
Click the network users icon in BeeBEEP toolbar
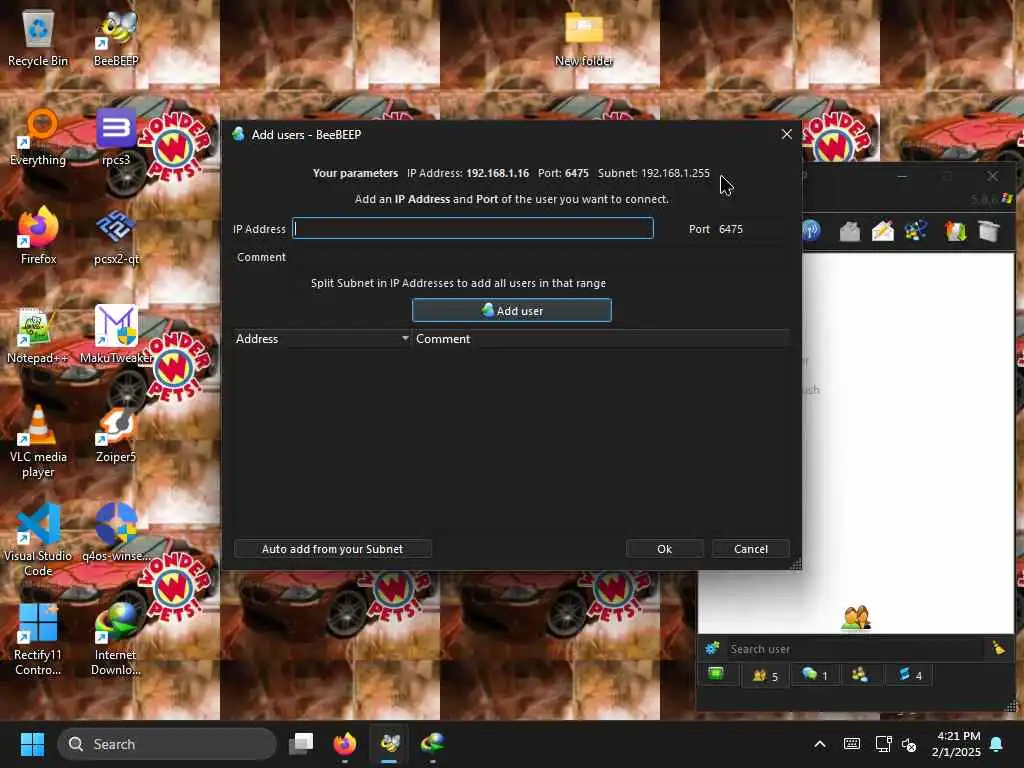pos(916,231)
